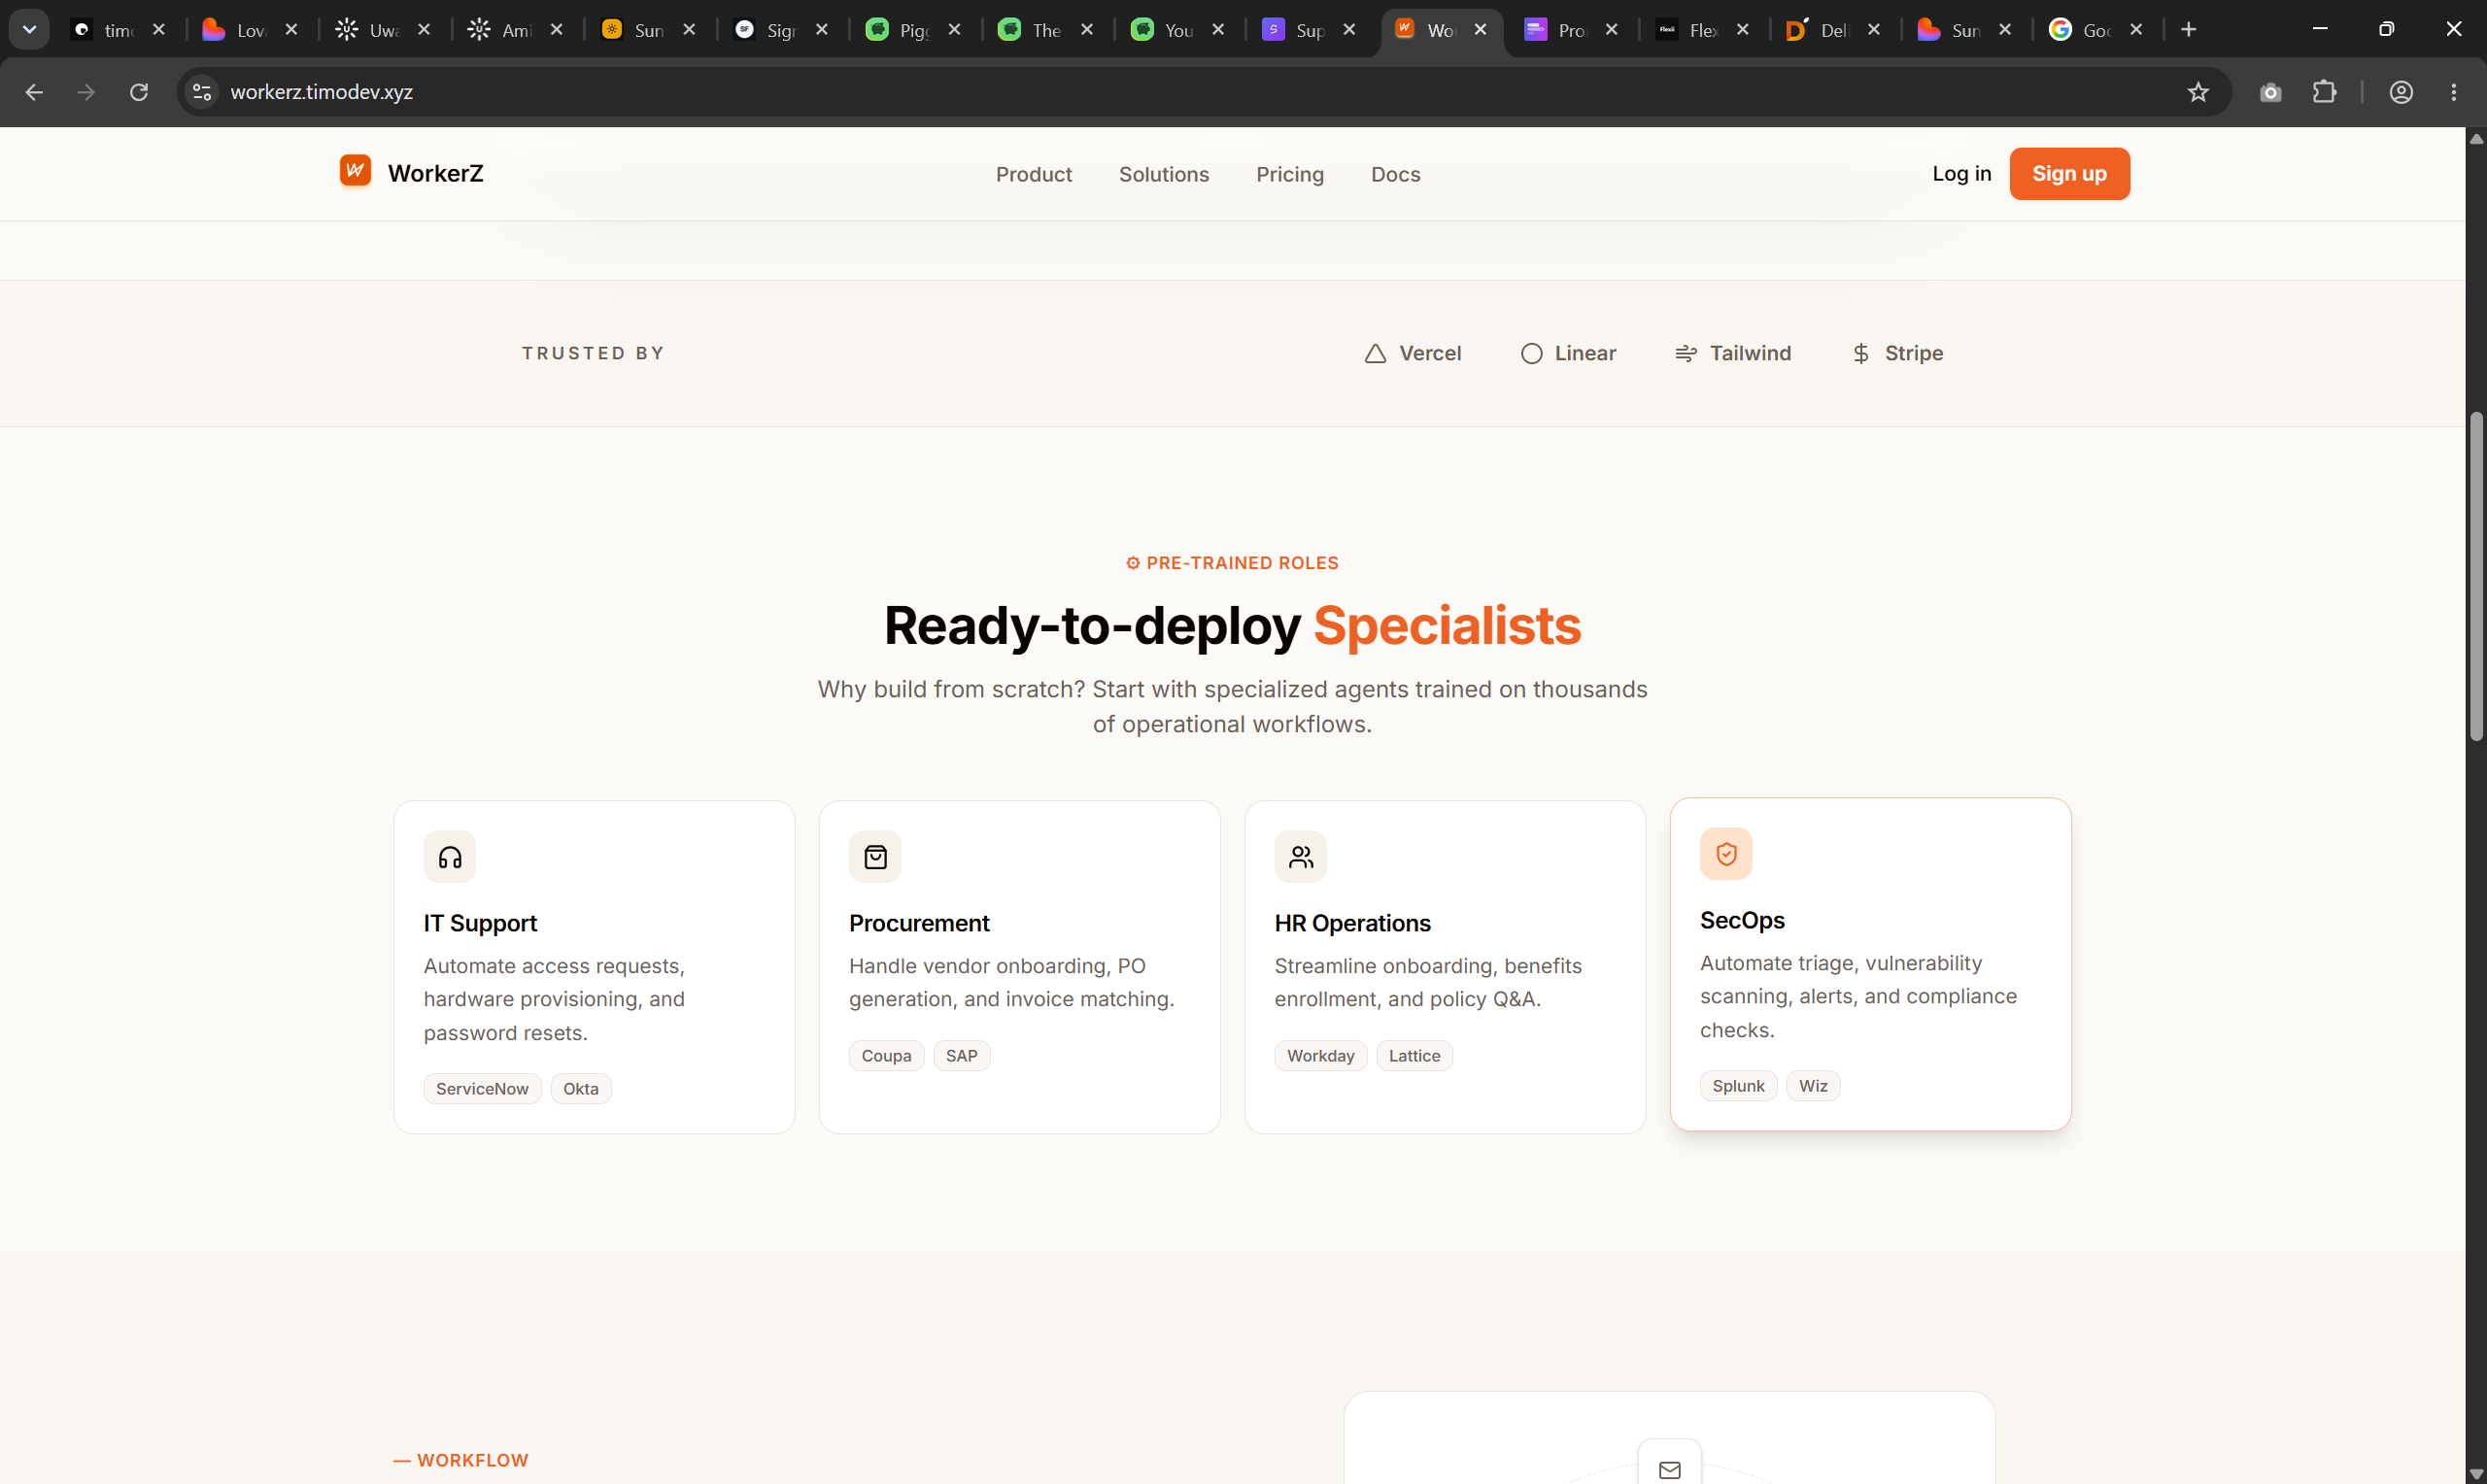This screenshot has width=2487, height=1484.
Task: Open the Docs nav link
Action: point(1395,174)
